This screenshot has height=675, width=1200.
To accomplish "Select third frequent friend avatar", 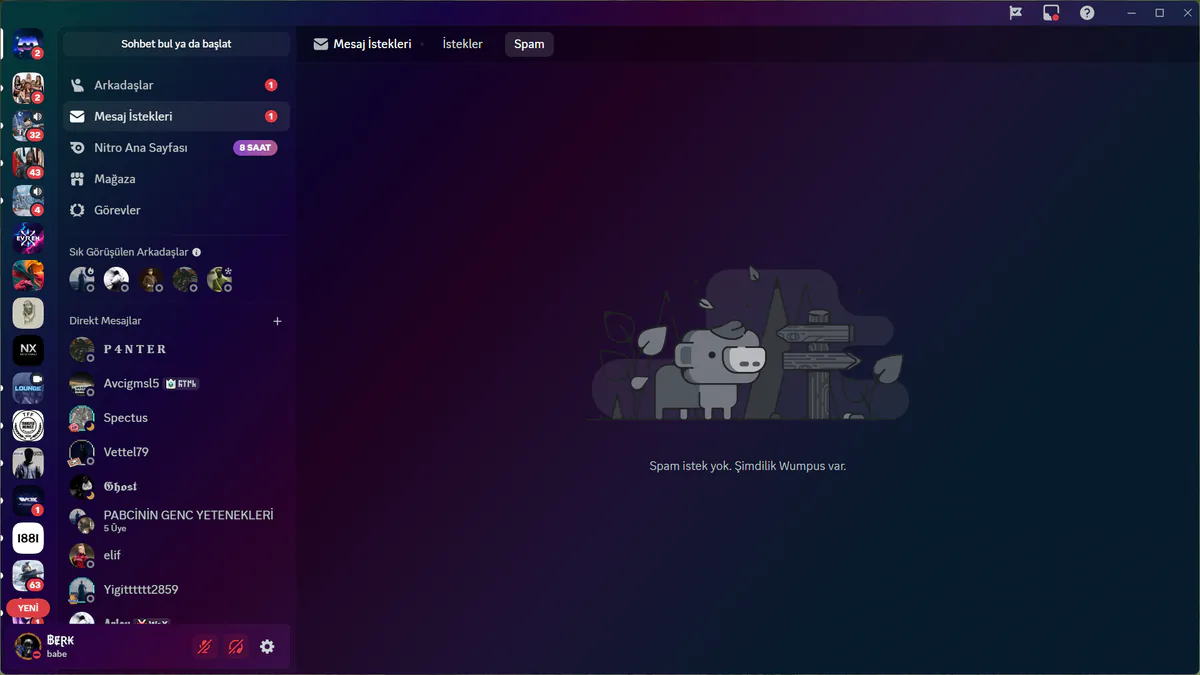I will [151, 279].
